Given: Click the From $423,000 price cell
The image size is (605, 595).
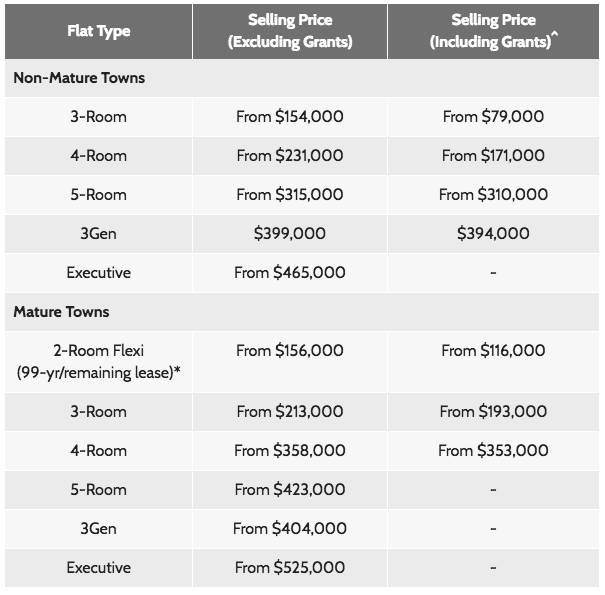Looking at the screenshot, I should [290, 490].
